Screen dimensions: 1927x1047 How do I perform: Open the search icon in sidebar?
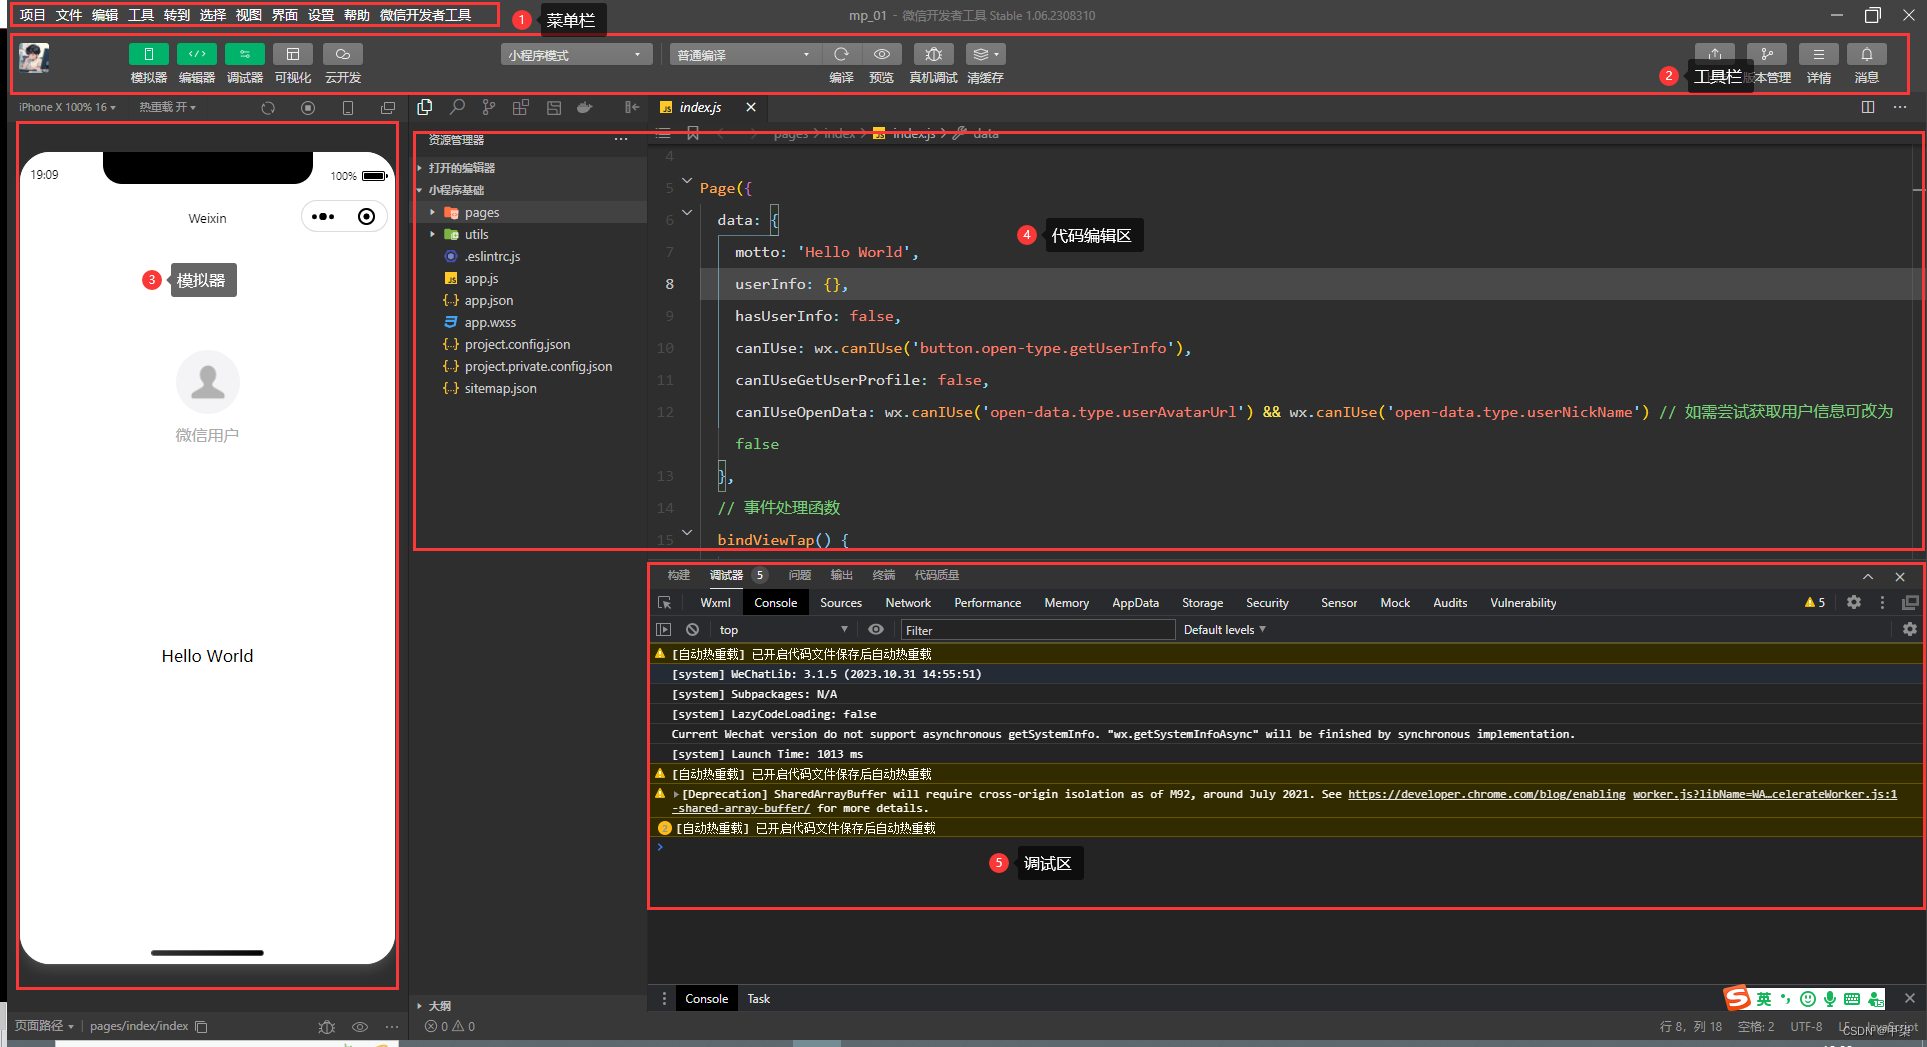click(x=457, y=107)
